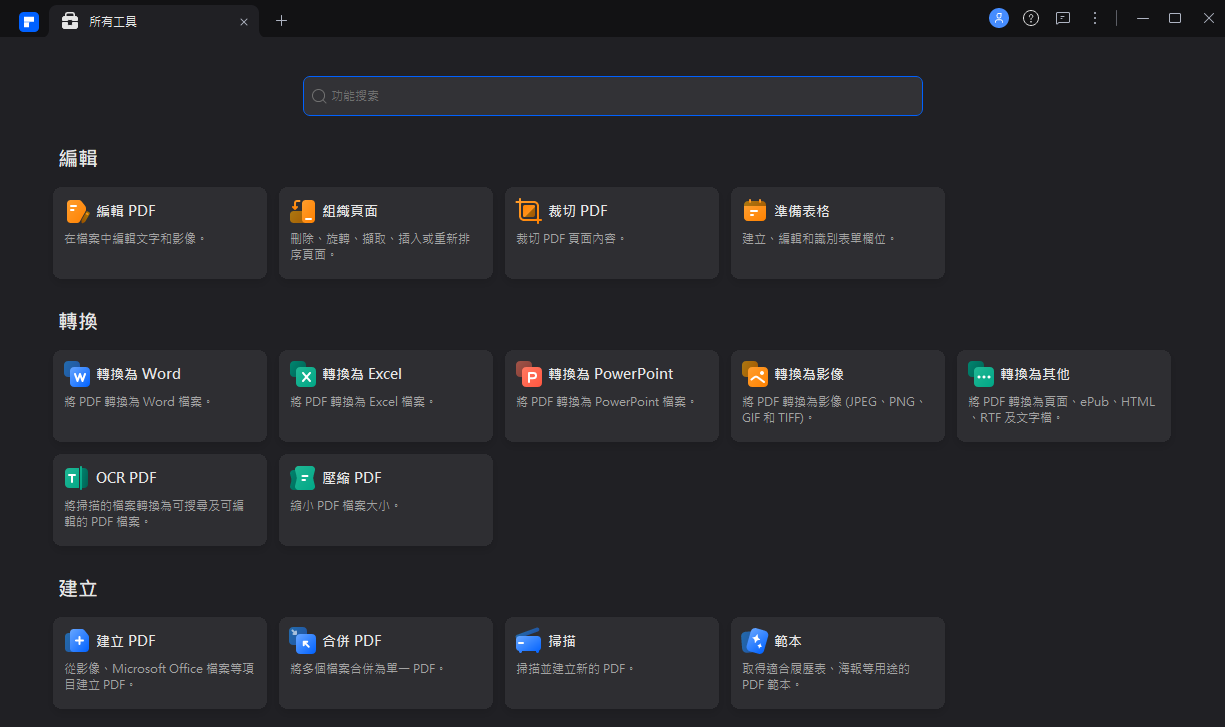
Task: Add a new tab with plus button
Action: [x=281, y=20]
